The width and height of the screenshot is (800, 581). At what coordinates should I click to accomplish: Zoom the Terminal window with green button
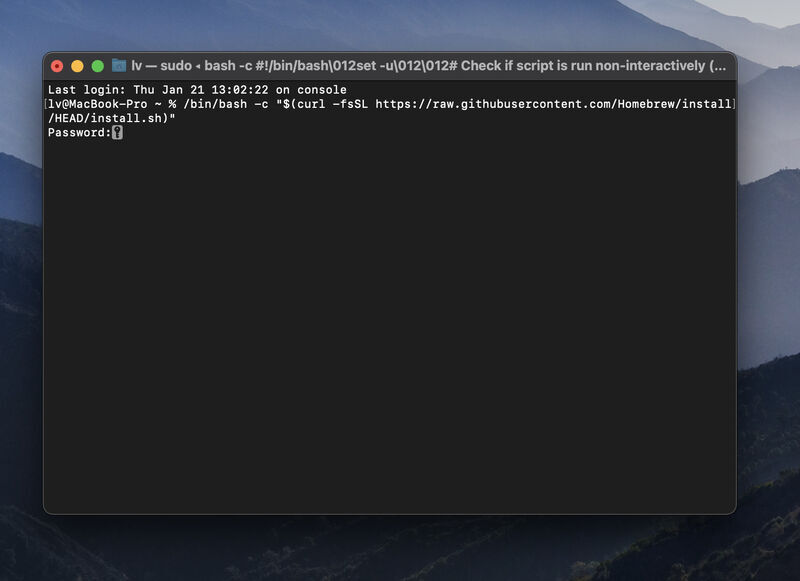(x=98, y=66)
